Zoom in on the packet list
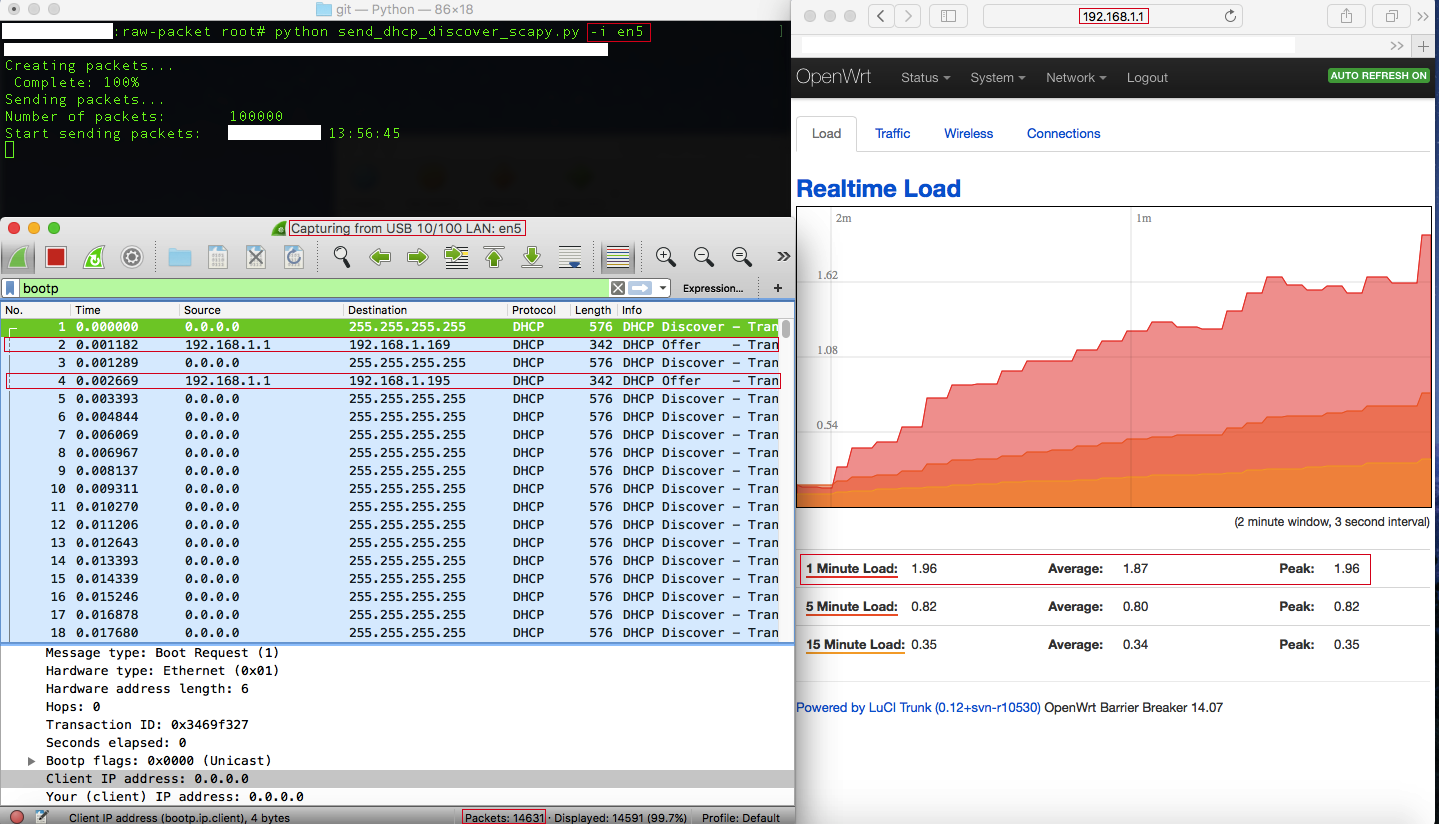The height and width of the screenshot is (824, 1439). tap(664, 257)
